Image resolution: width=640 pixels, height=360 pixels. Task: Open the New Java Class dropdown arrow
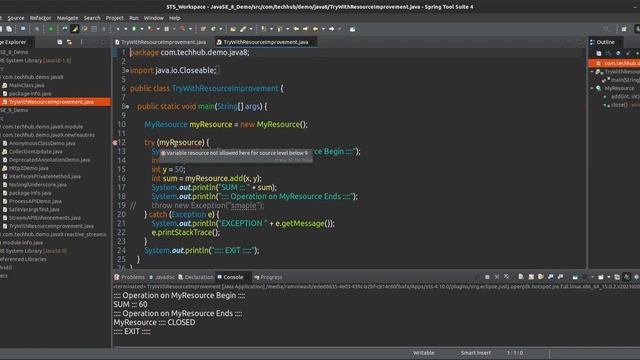click(221, 29)
